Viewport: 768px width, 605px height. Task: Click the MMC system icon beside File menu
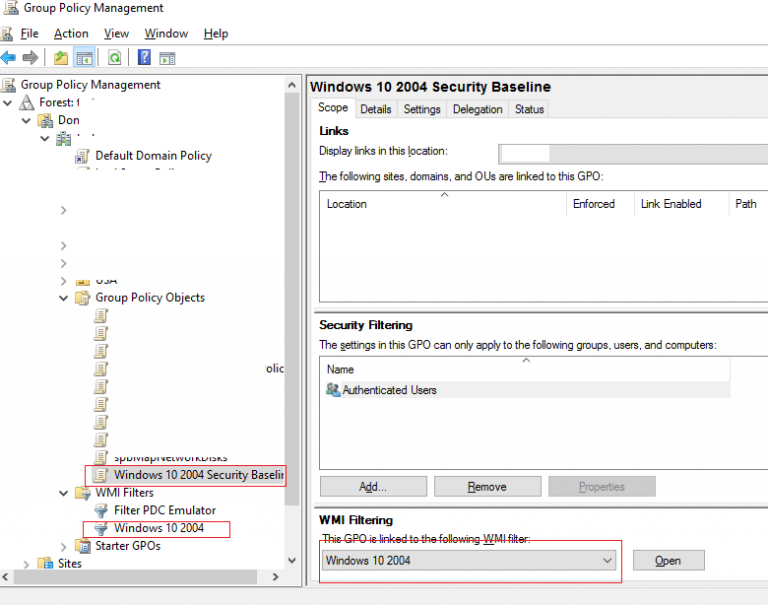coord(7,34)
